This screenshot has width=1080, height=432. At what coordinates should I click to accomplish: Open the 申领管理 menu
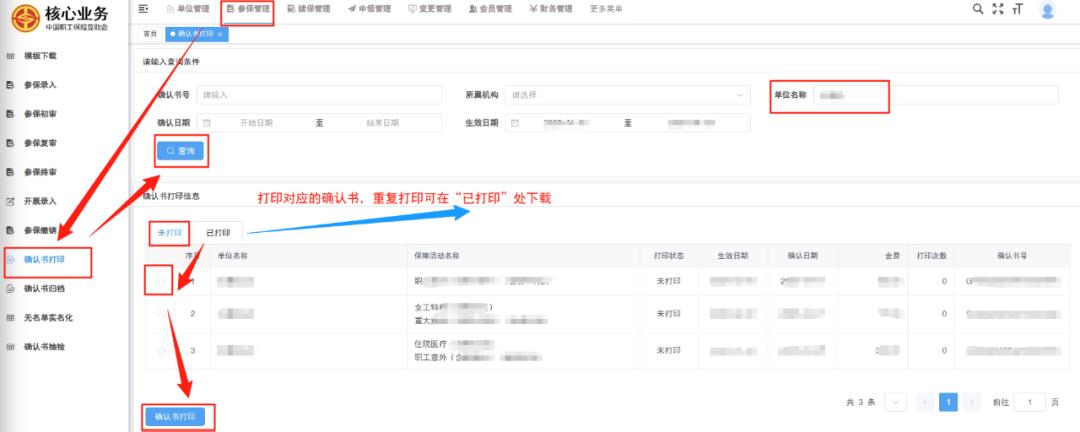click(x=369, y=9)
